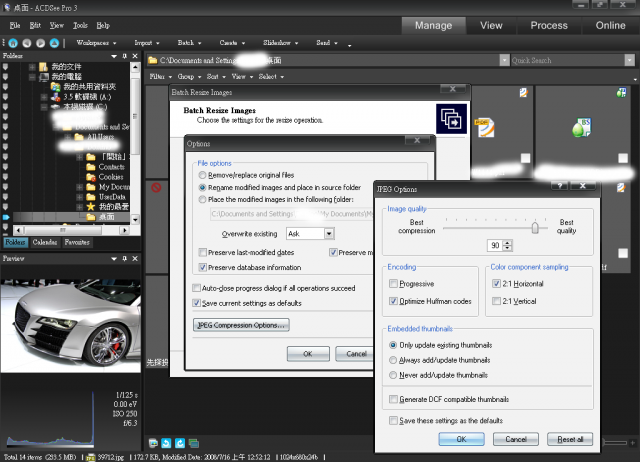Image resolution: width=640 pixels, height=462 pixels.
Task: Close the Folders pane
Action: tap(135, 56)
